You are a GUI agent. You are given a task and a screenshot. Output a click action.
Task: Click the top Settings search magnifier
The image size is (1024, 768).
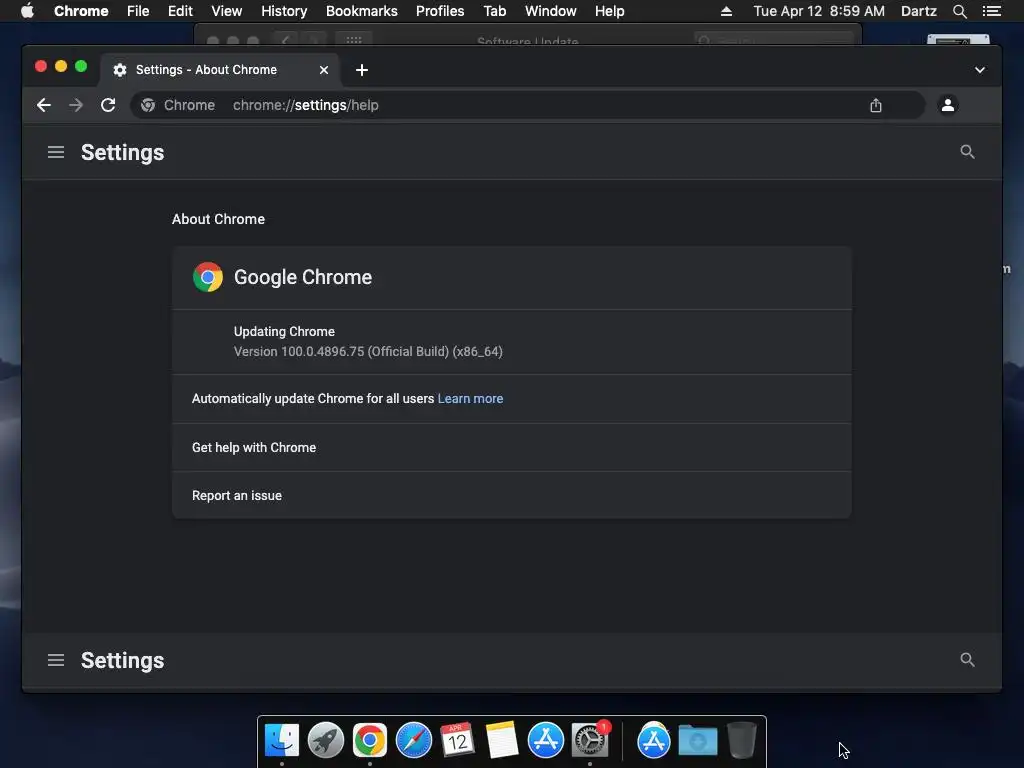(x=967, y=152)
